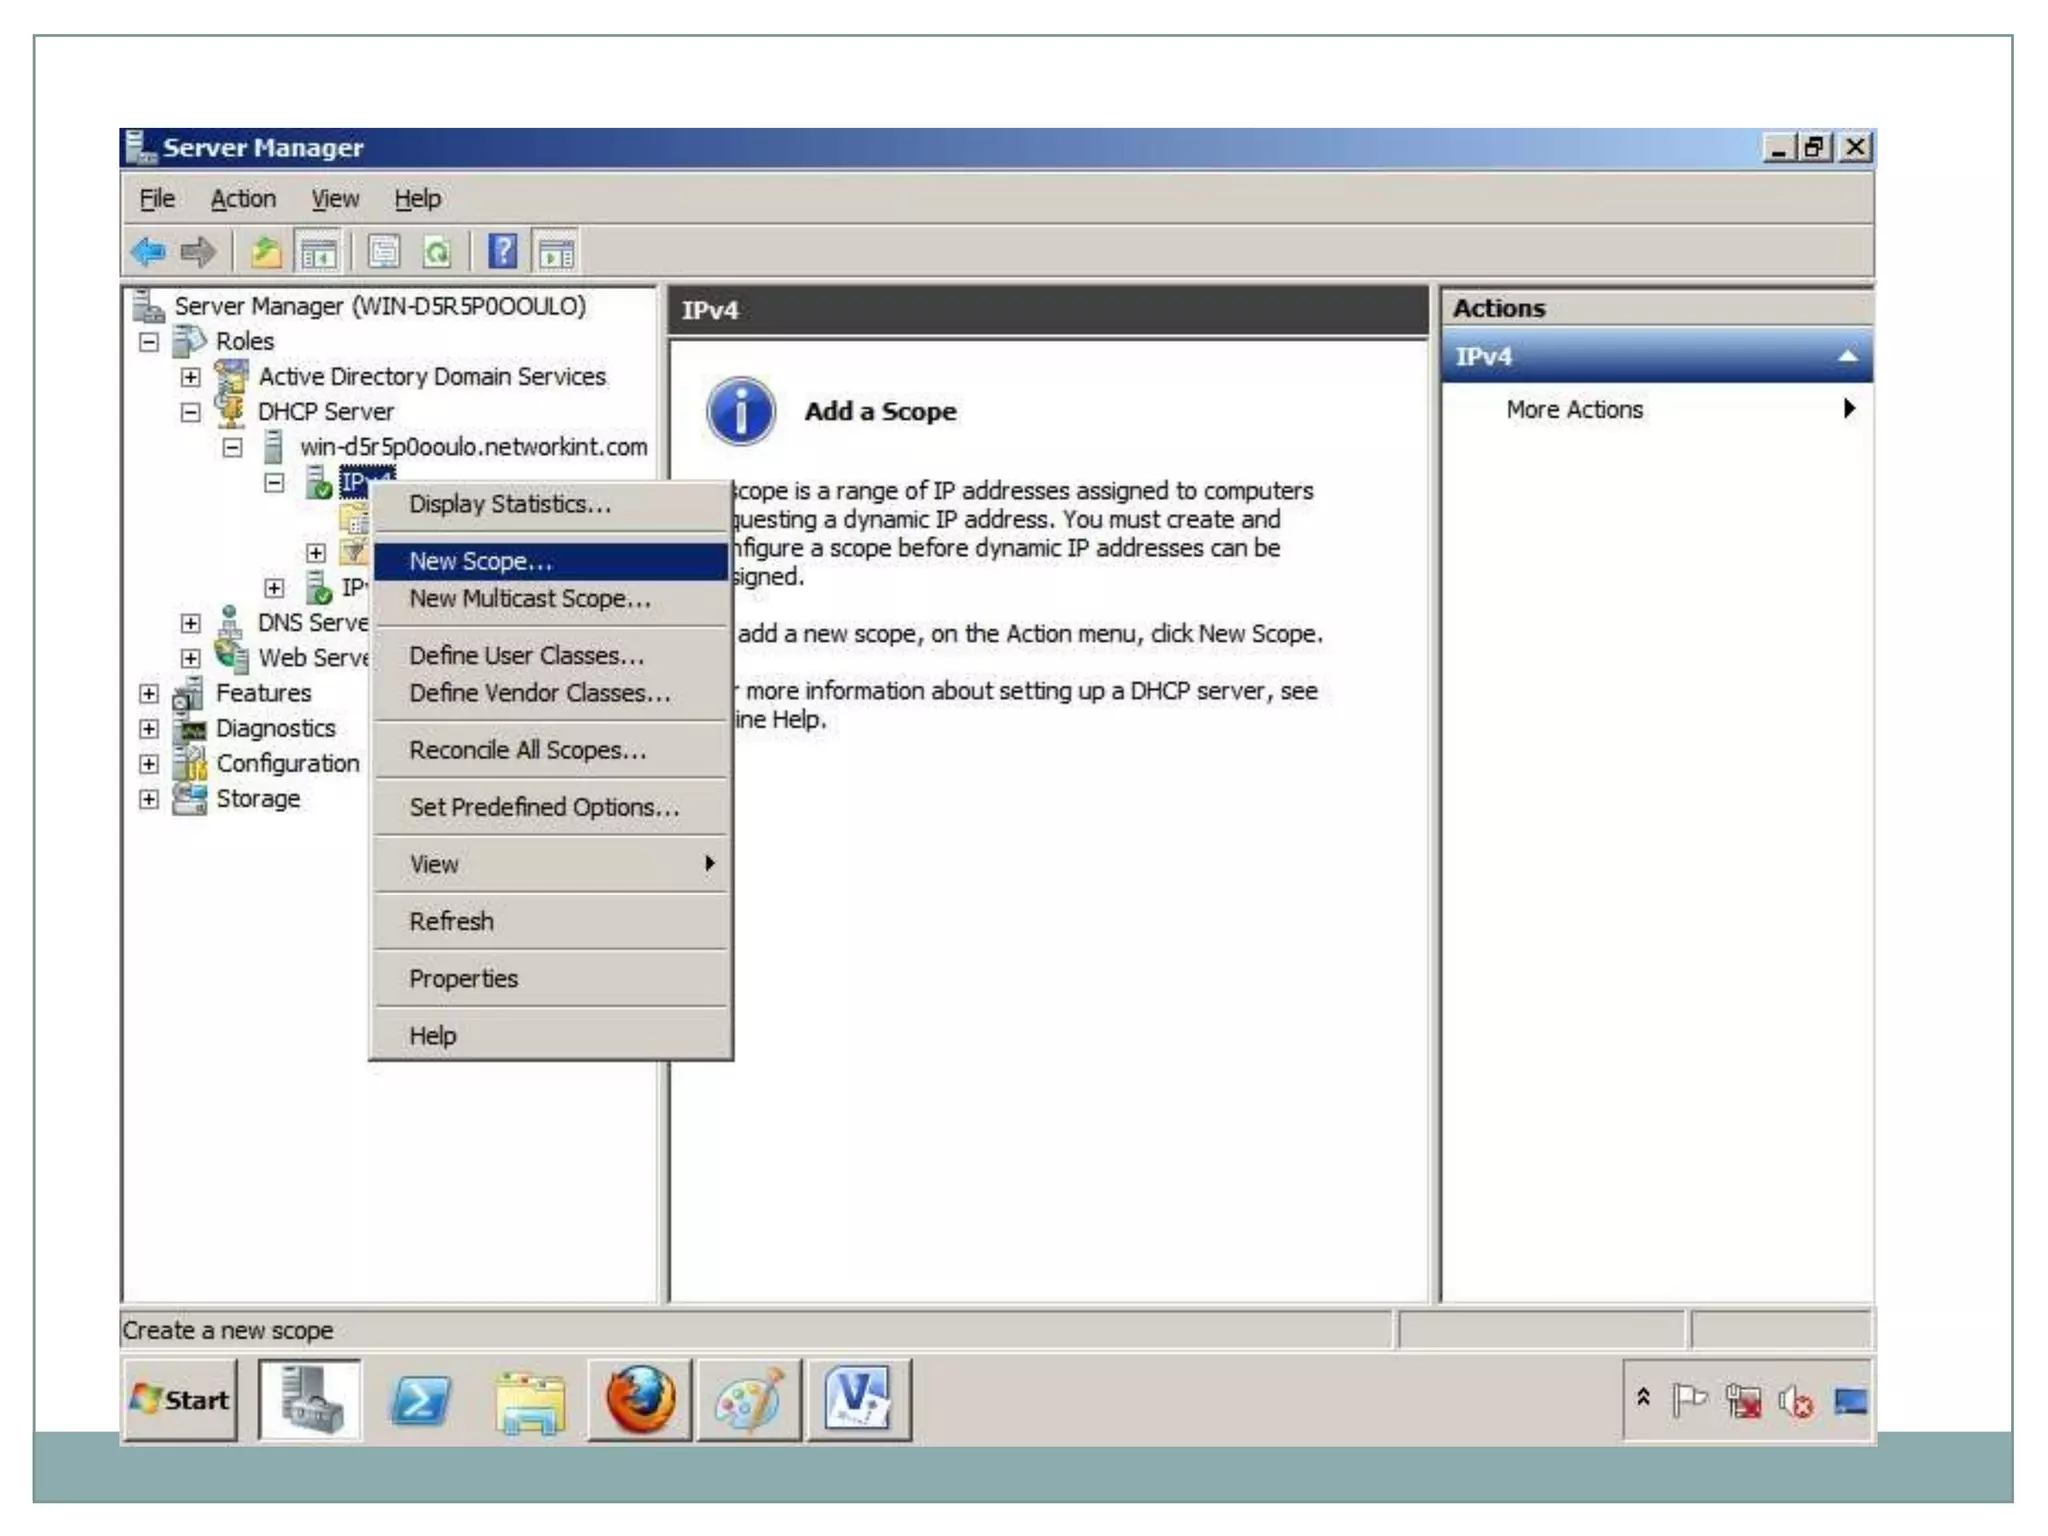Open Properties from the context menu
Image resolution: width=2048 pixels, height=1536 pixels.
pos(551,978)
